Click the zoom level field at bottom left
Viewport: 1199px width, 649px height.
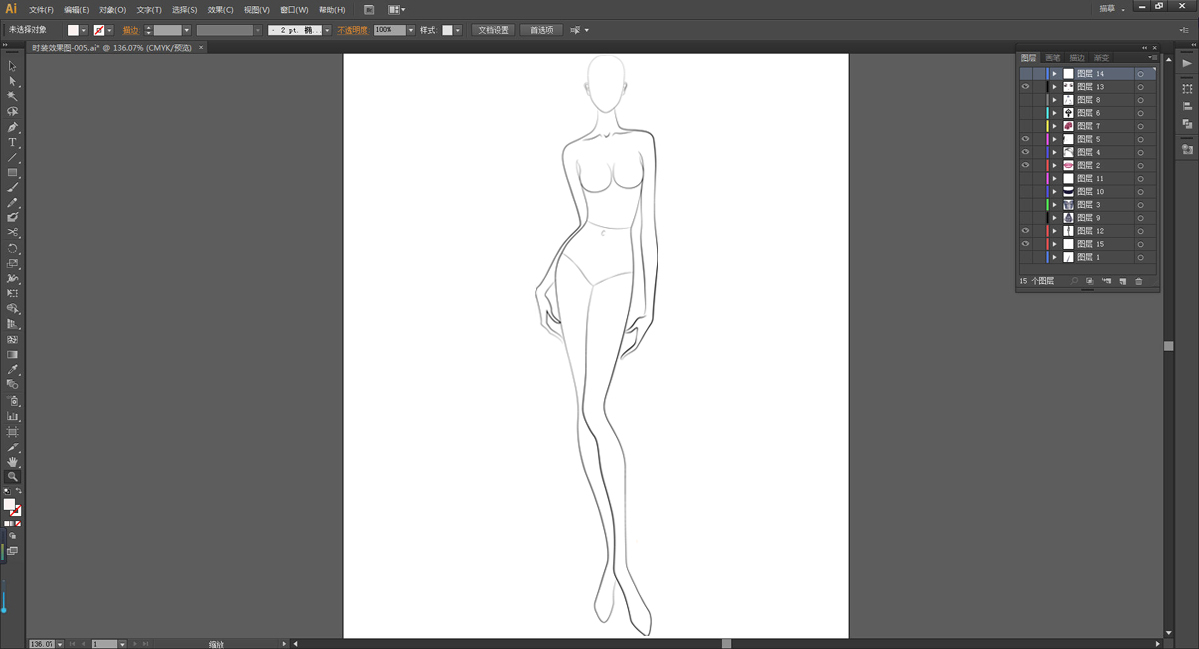click(x=42, y=644)
